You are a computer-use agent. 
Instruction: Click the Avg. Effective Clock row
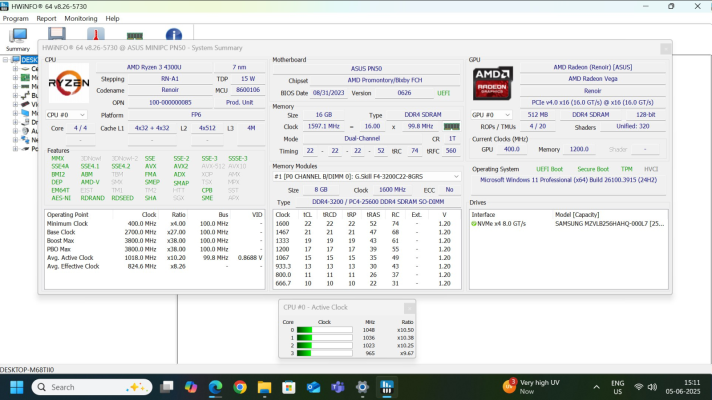coord(154,267)
